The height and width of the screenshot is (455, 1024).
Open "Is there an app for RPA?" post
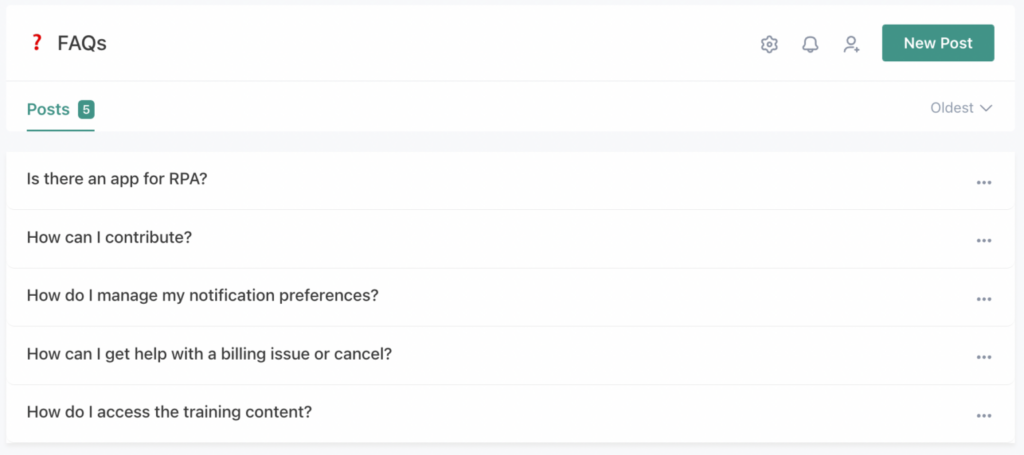[116, 179]
